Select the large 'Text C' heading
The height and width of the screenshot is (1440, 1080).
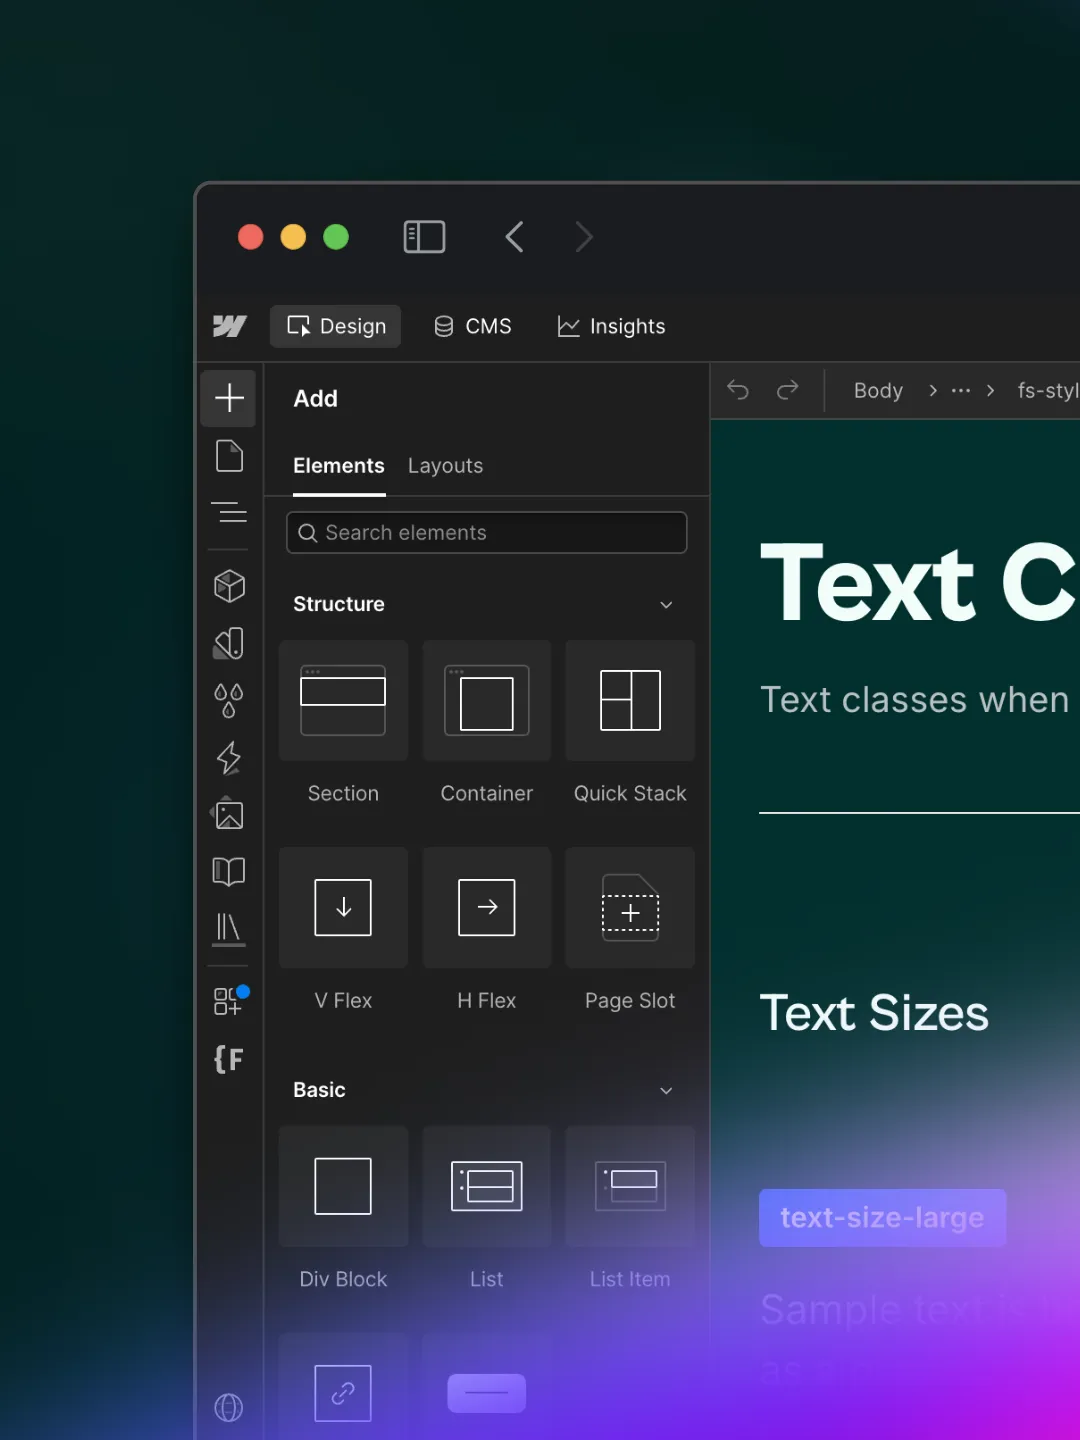point(919,583)
